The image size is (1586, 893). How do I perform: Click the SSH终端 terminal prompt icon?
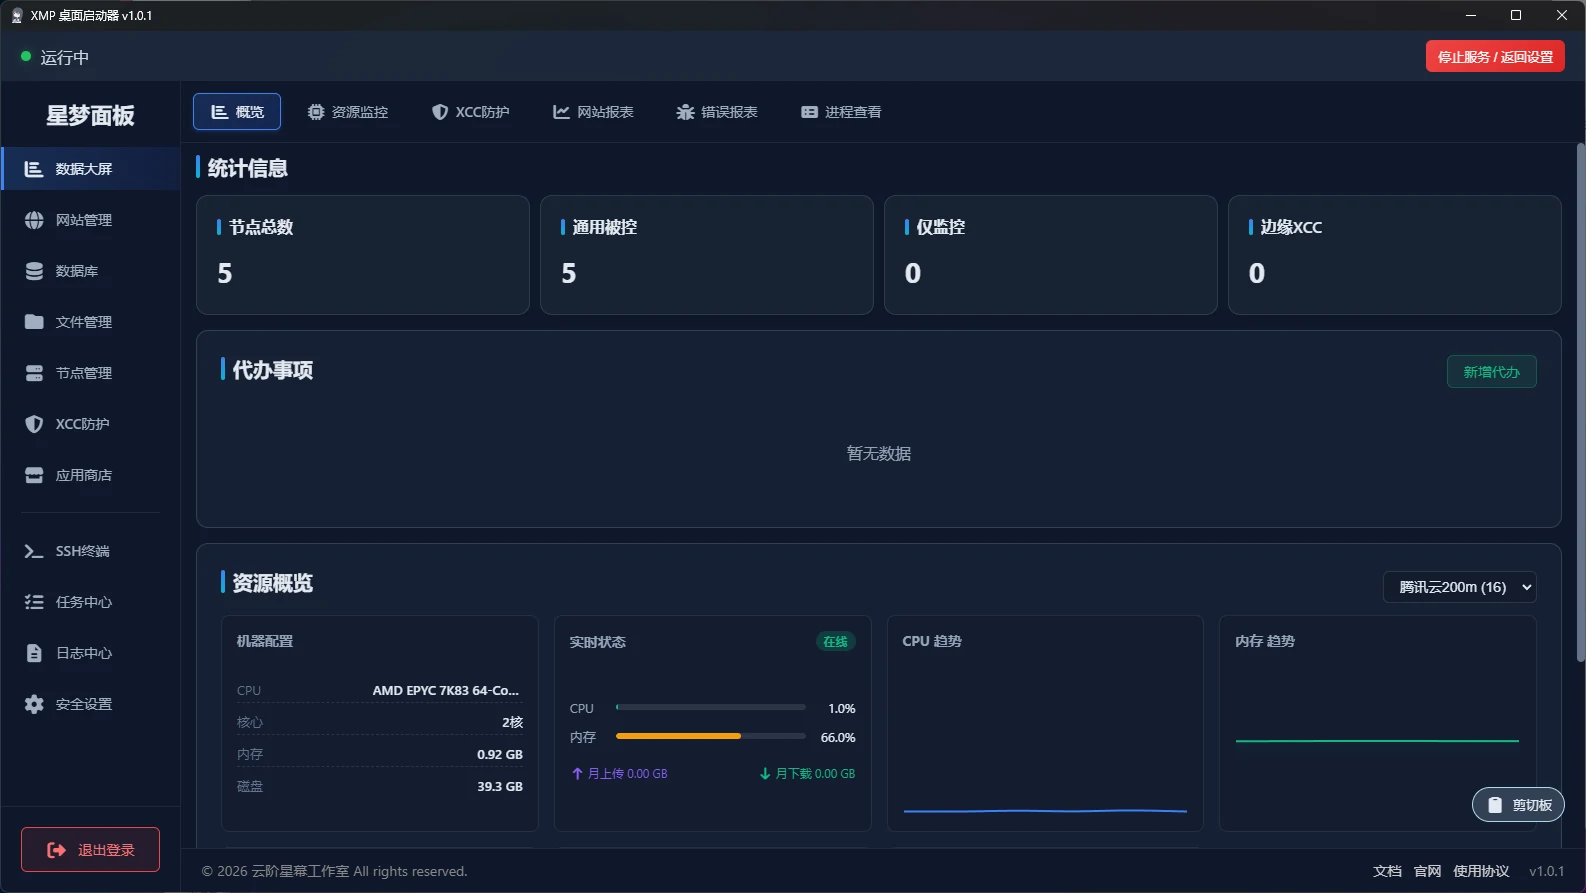[34, 551]
